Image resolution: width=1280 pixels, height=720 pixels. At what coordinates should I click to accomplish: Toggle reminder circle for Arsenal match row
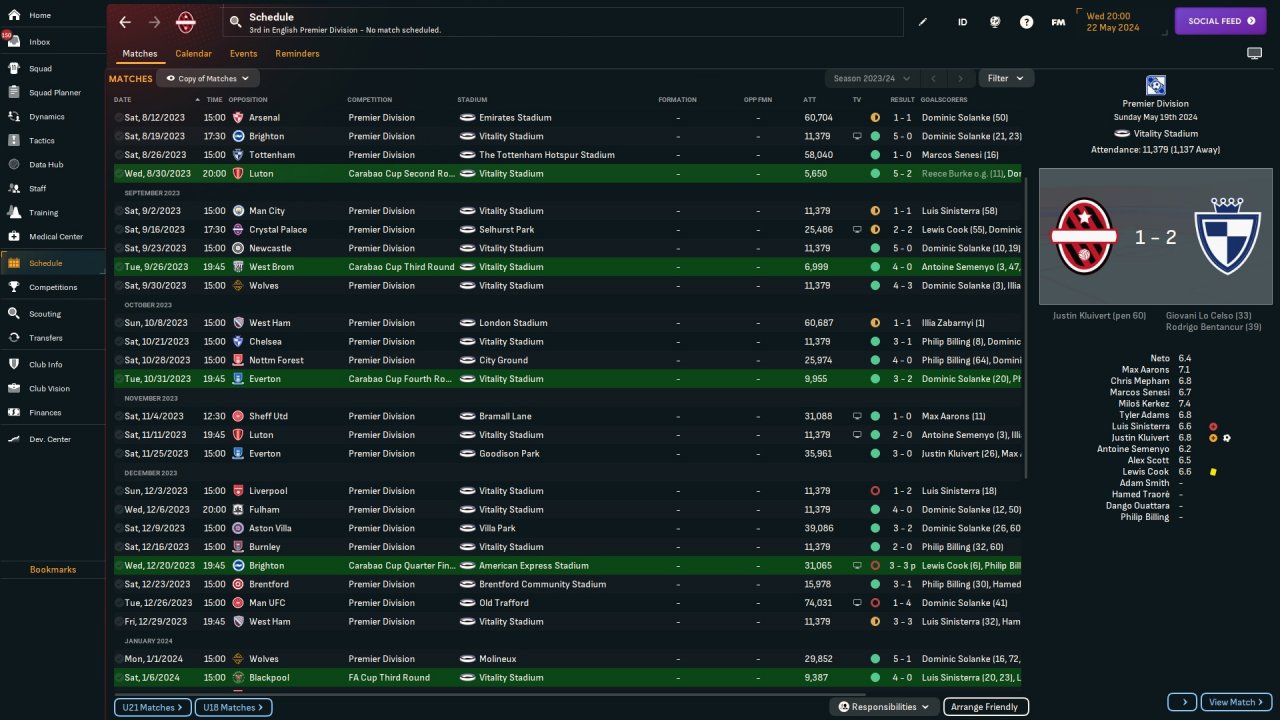(119, 117)
